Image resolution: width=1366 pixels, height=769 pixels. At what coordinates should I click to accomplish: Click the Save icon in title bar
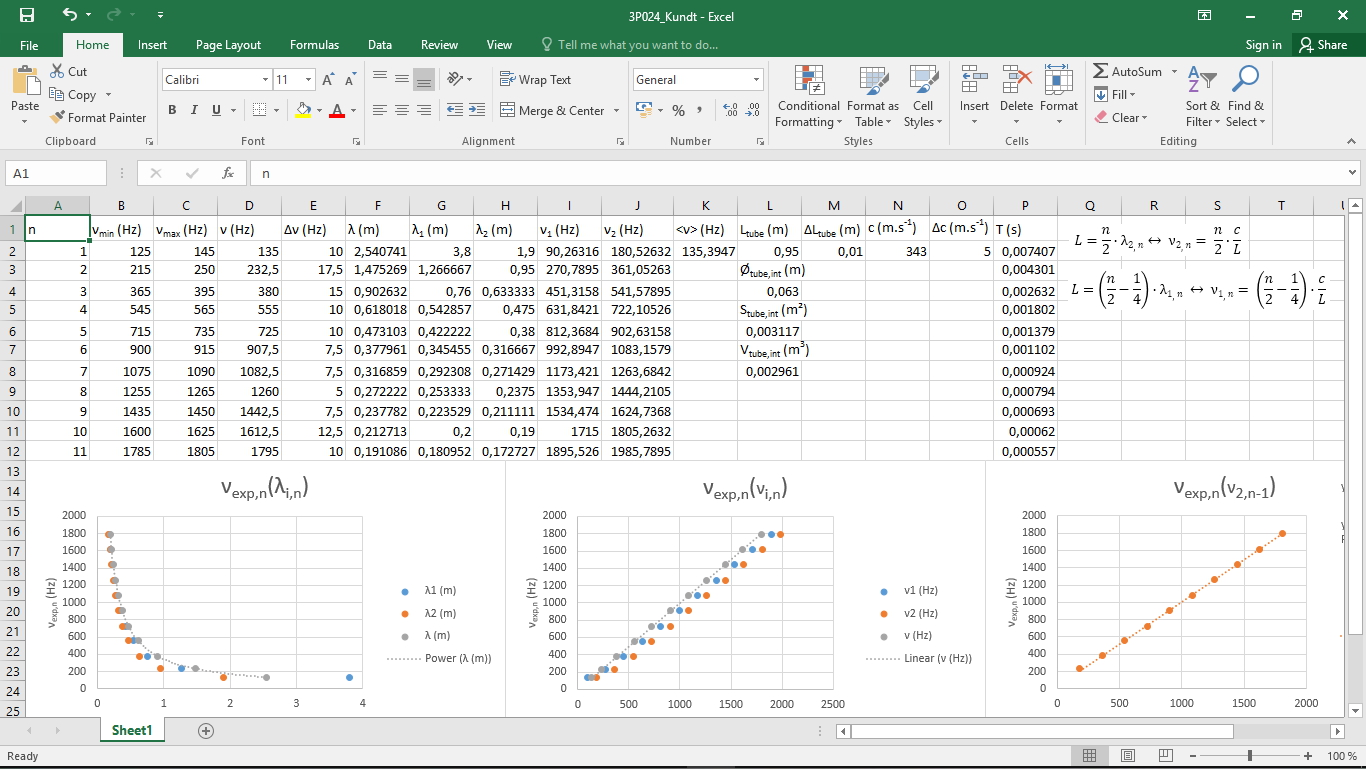click(27, 15)
